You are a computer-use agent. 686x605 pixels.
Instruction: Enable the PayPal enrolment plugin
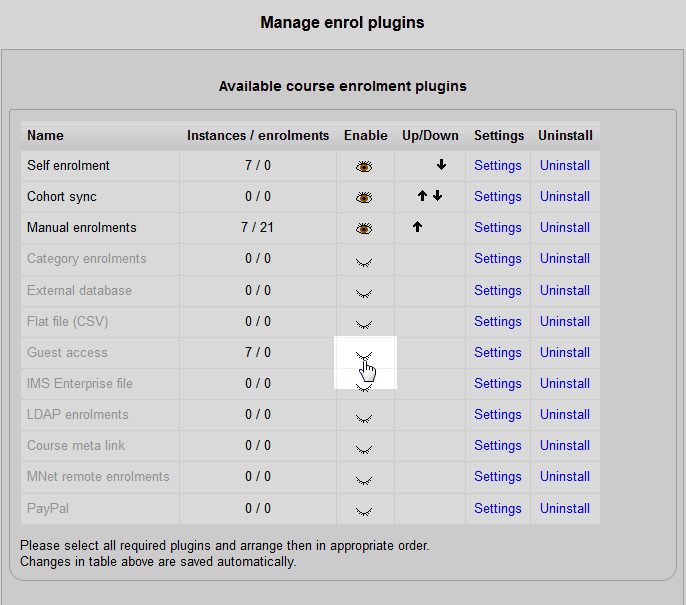click(x=364, y=510)
